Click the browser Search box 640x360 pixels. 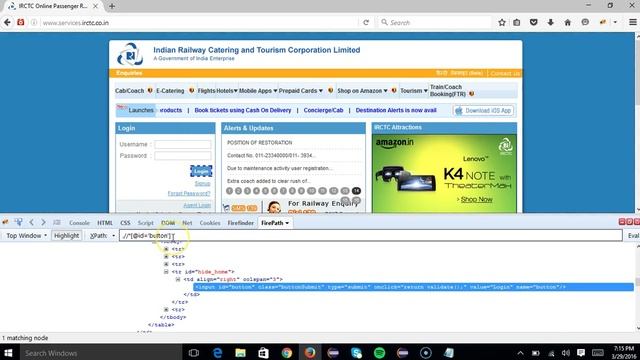pyautogui.click(x=435, y=22)
